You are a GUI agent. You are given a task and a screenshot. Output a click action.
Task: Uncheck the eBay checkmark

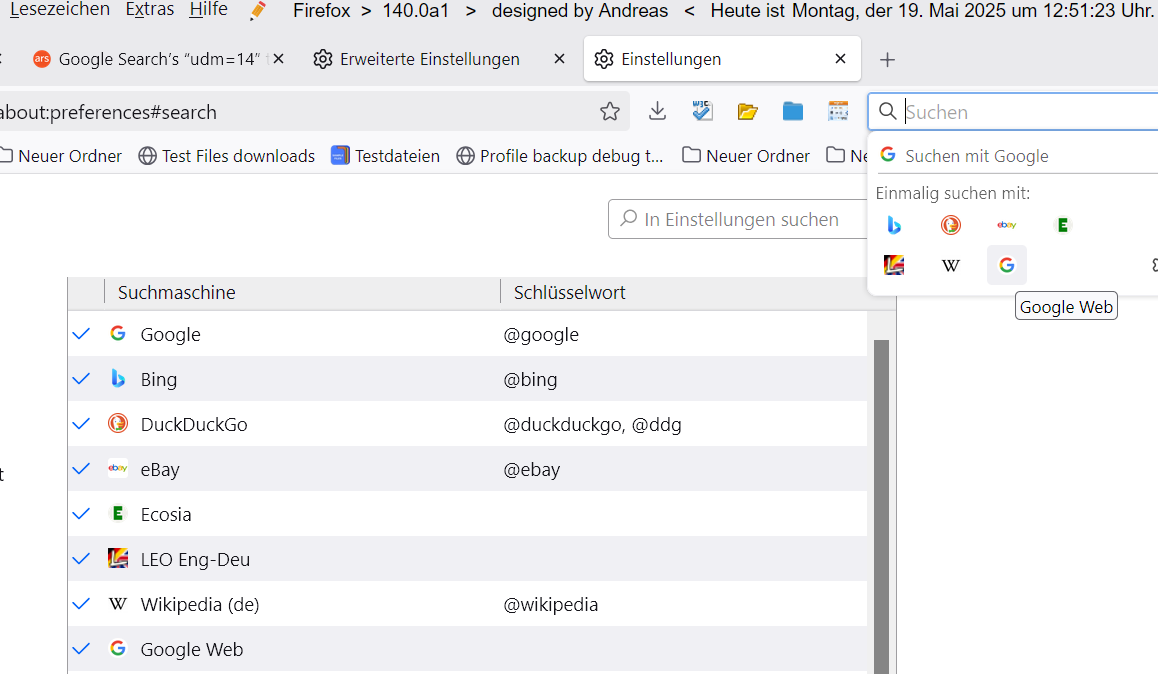tap(81, 469)
